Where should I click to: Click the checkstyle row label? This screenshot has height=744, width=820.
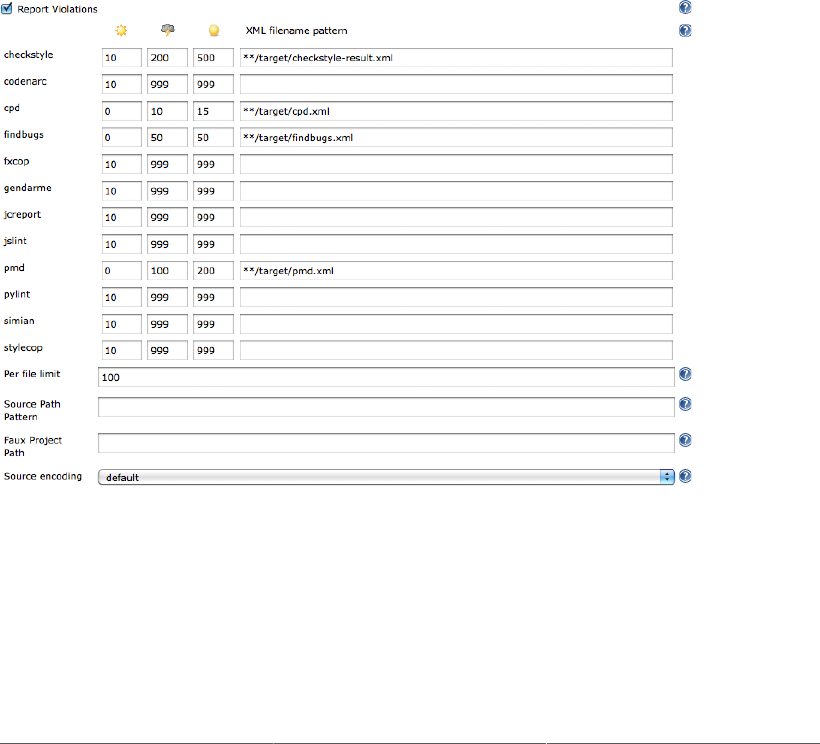click(28, 55)
